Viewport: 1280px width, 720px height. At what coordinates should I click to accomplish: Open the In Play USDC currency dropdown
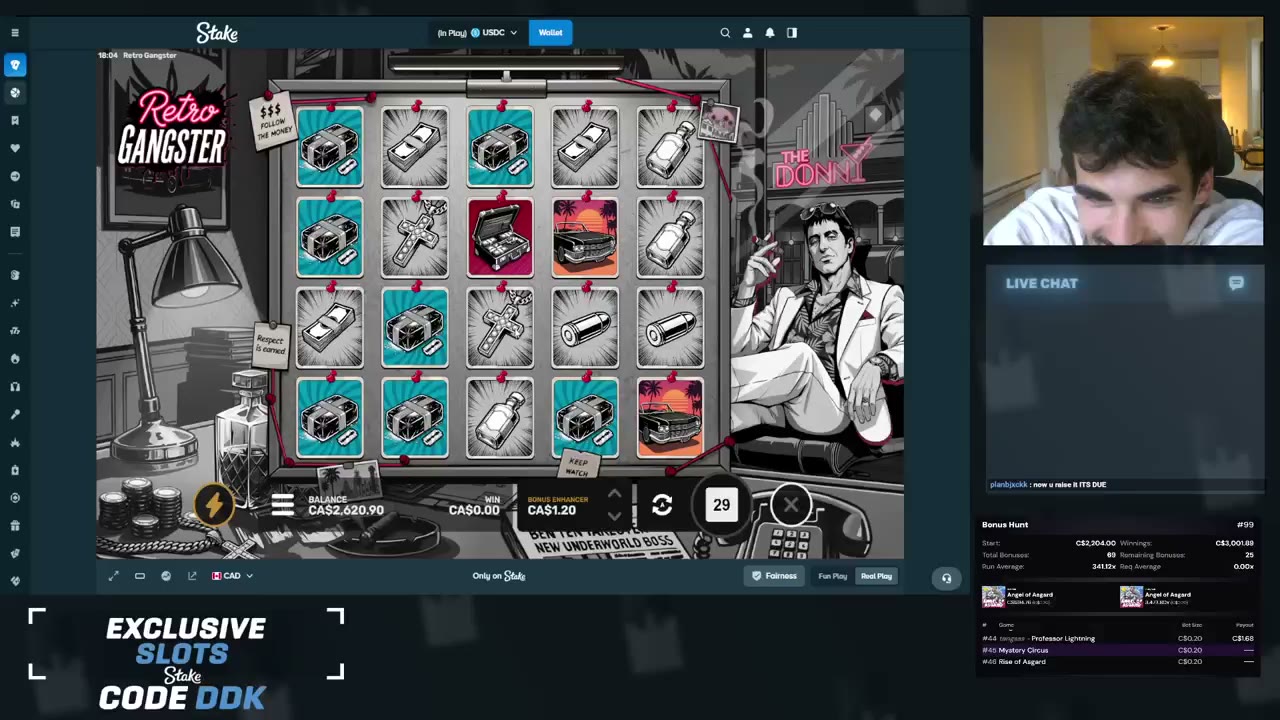pyautogui.click(x=478, y=33)
